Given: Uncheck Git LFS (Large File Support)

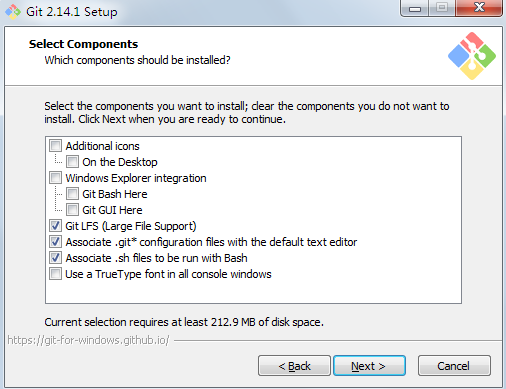Looking at the screenshot, I should 55,226.
